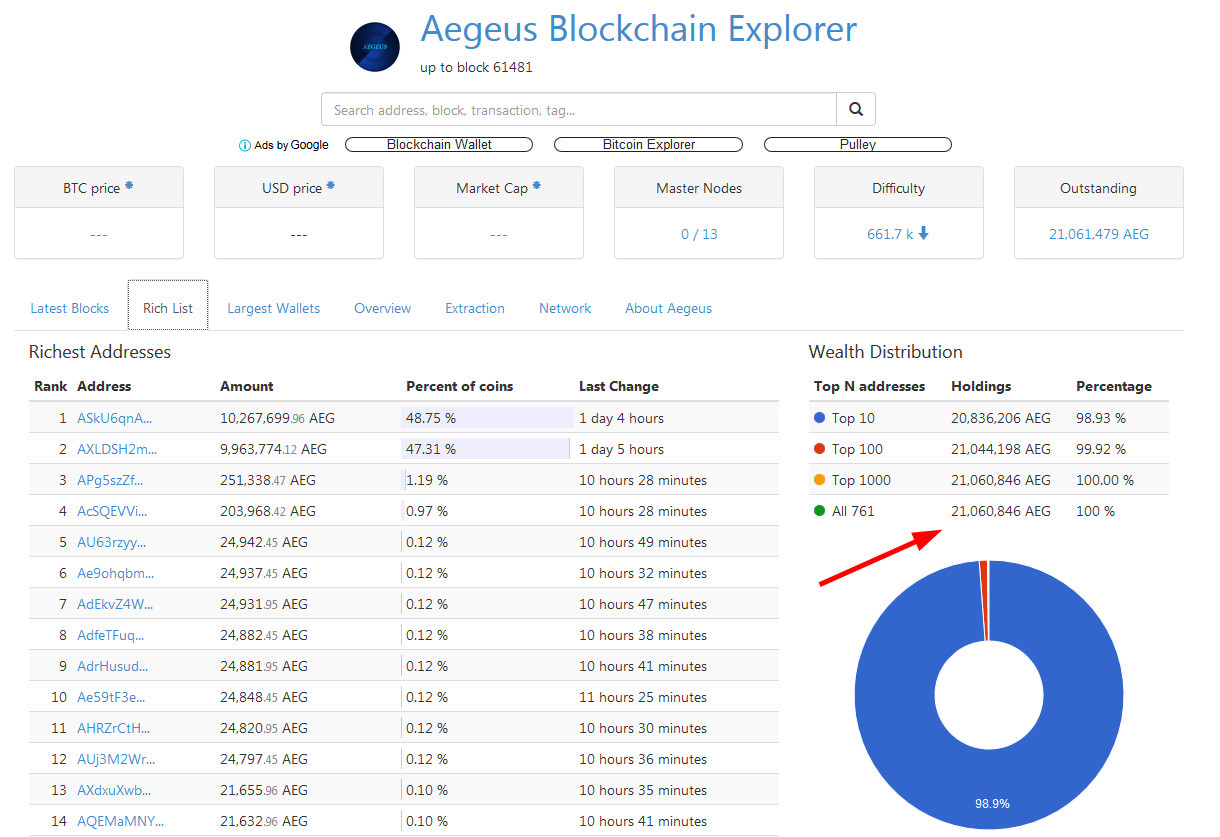Viewport: 1220px width, 837px height.
Task: Click the search magnifier button
Action: 856,109
